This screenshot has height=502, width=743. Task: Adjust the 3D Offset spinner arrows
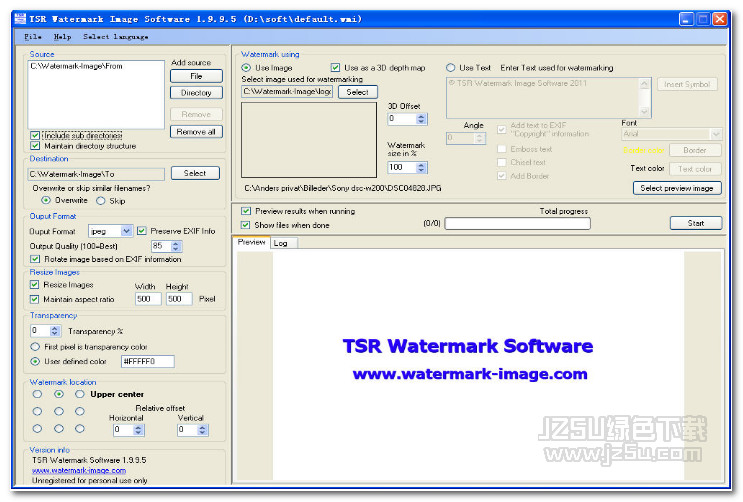point(421,119)
